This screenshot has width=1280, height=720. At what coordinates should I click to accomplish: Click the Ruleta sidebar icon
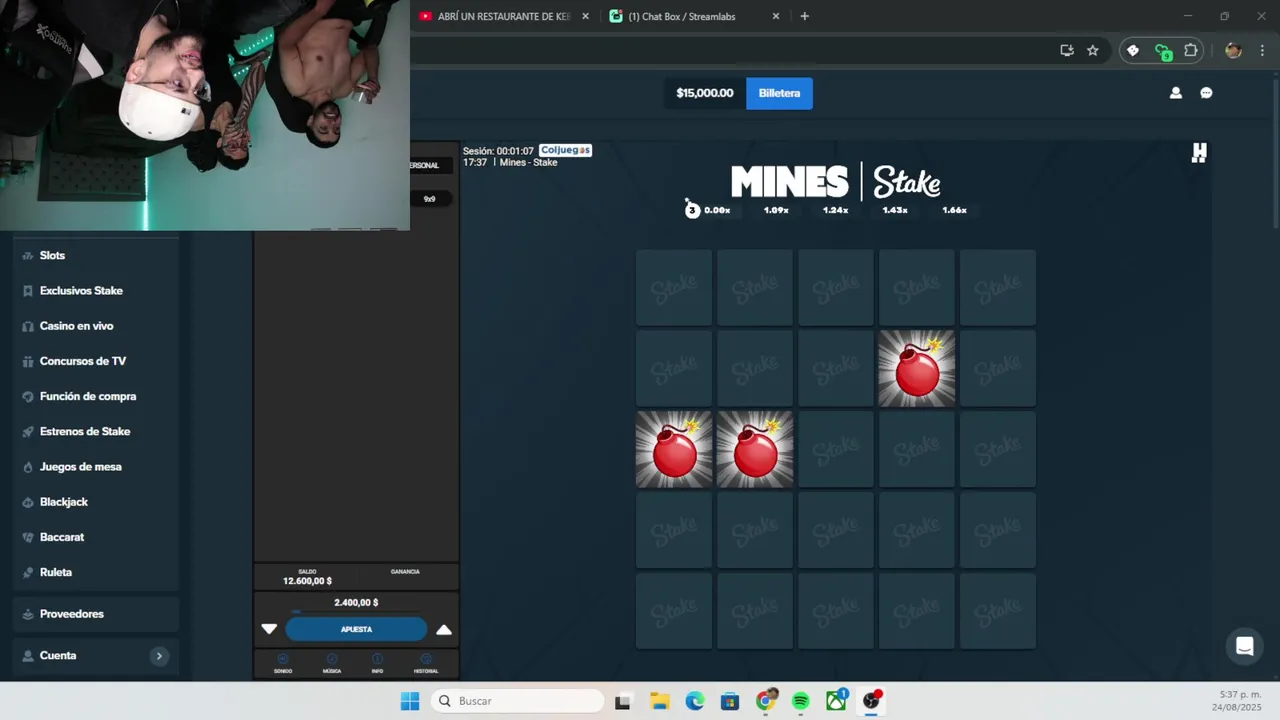click(x=28, y=573)
